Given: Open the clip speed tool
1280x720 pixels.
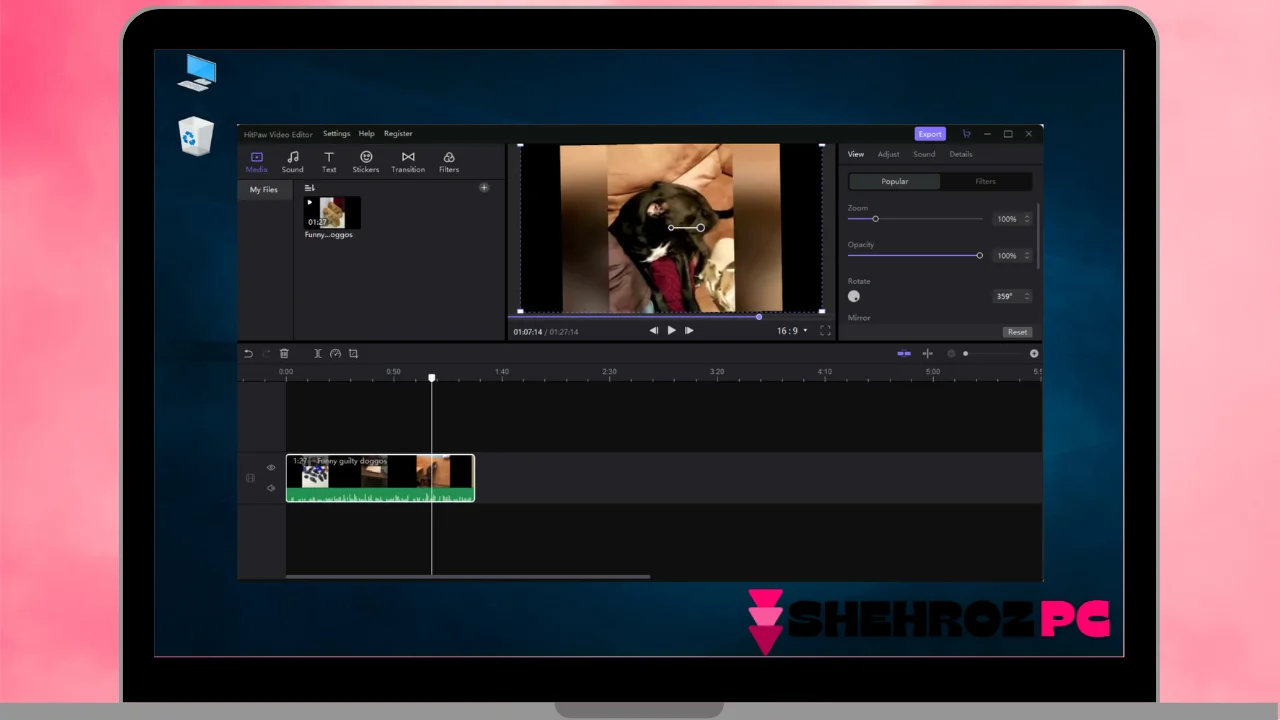Looking at the screenshot, I should pyautogui.click(x=336, y=353).
